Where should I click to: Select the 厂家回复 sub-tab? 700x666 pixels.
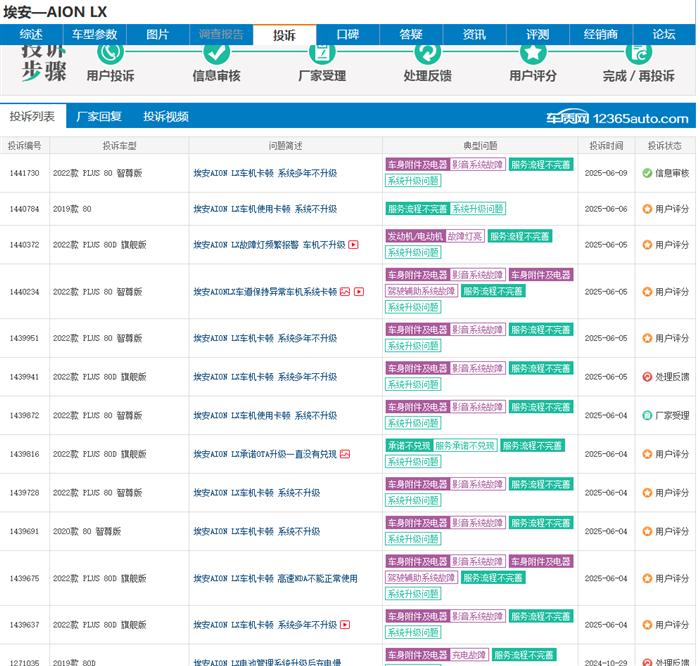click(x=99, y=117)
